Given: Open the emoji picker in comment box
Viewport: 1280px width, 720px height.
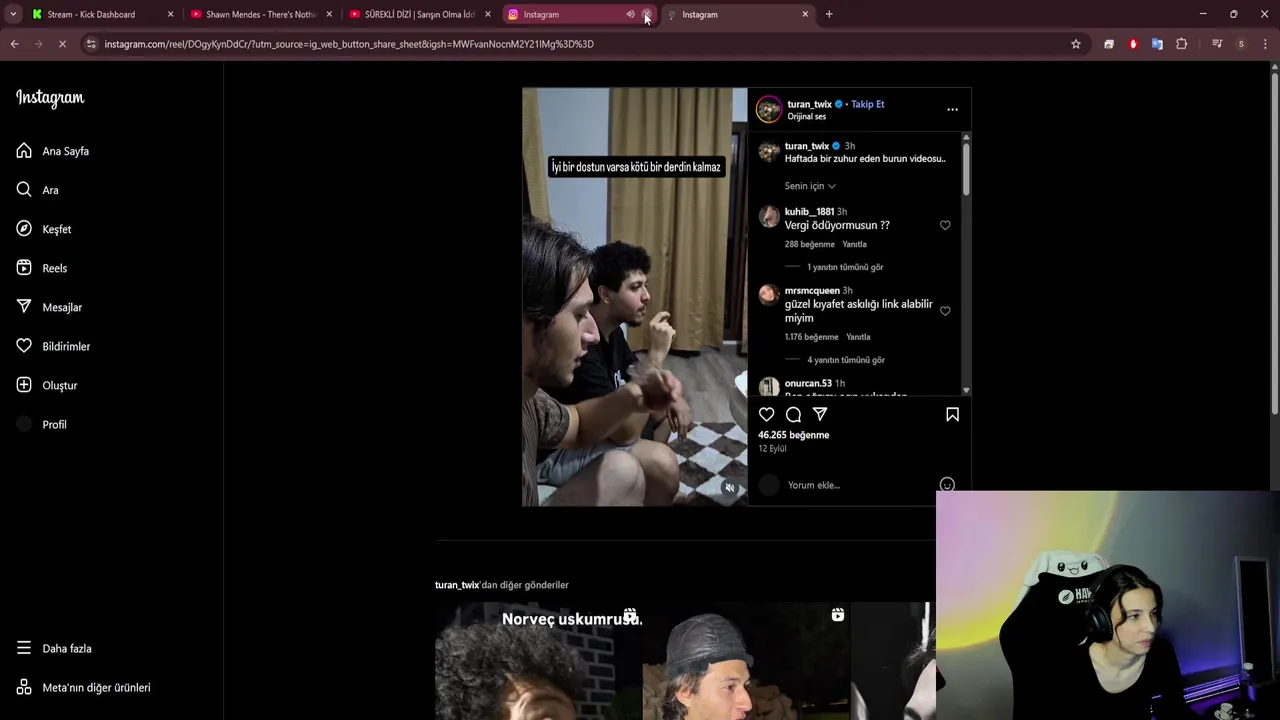Looking at the screenshot, I should click(947, 485).
